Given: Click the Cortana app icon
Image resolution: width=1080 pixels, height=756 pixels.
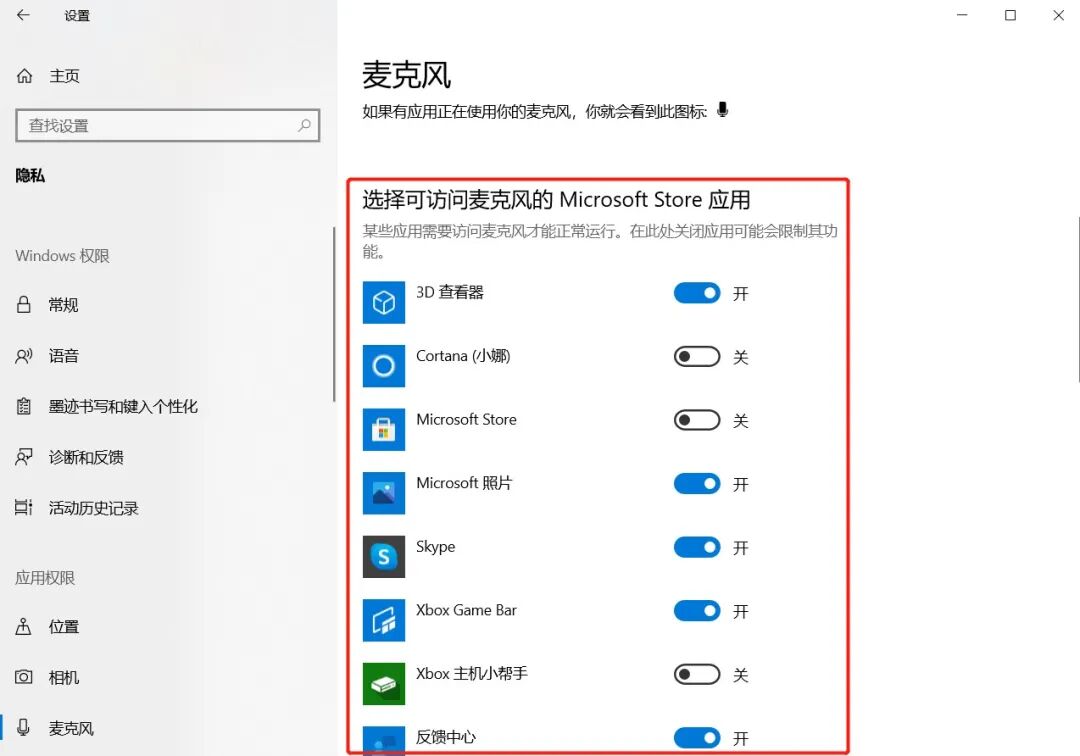Looking at the screenshot, I should (384, 366).
